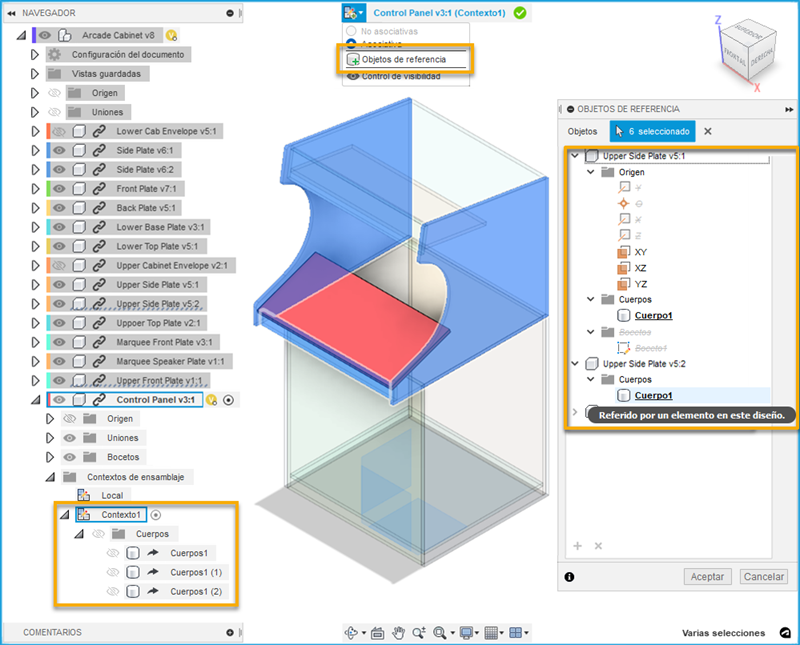This screenshot has height=645, width=800.
Task: Click blue color bar of Arcade Cabinet v8
Action: coord(34,35)
